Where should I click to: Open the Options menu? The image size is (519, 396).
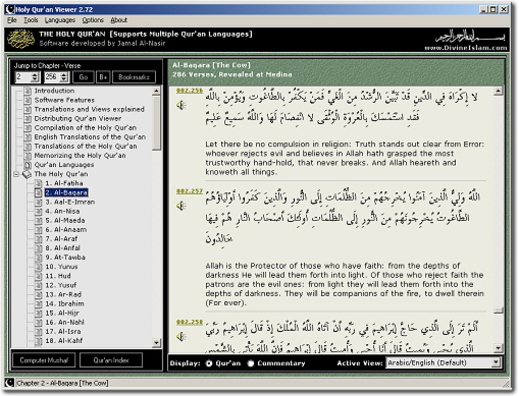93,20
